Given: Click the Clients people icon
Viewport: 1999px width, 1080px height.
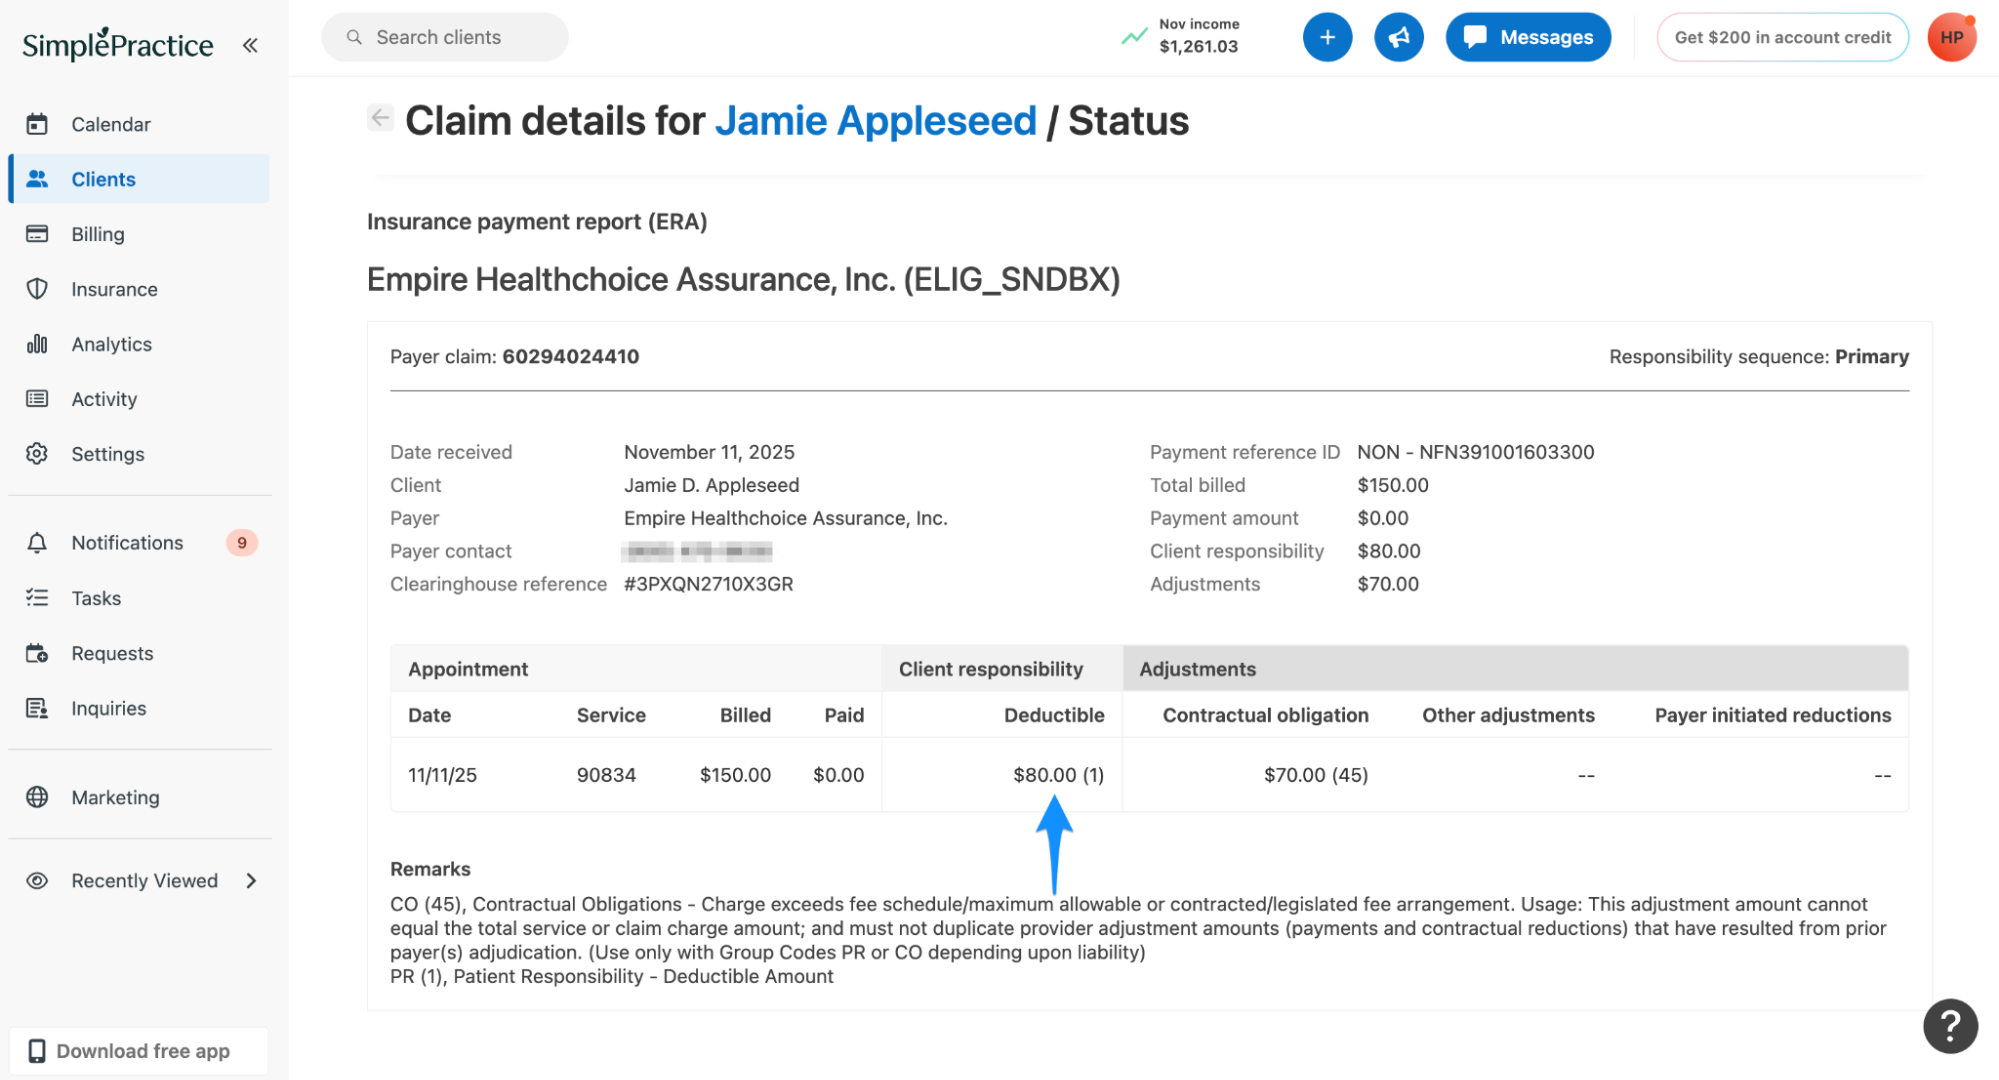Looking at the screenshot, I should pyautogui.click(x=37, y=179).
